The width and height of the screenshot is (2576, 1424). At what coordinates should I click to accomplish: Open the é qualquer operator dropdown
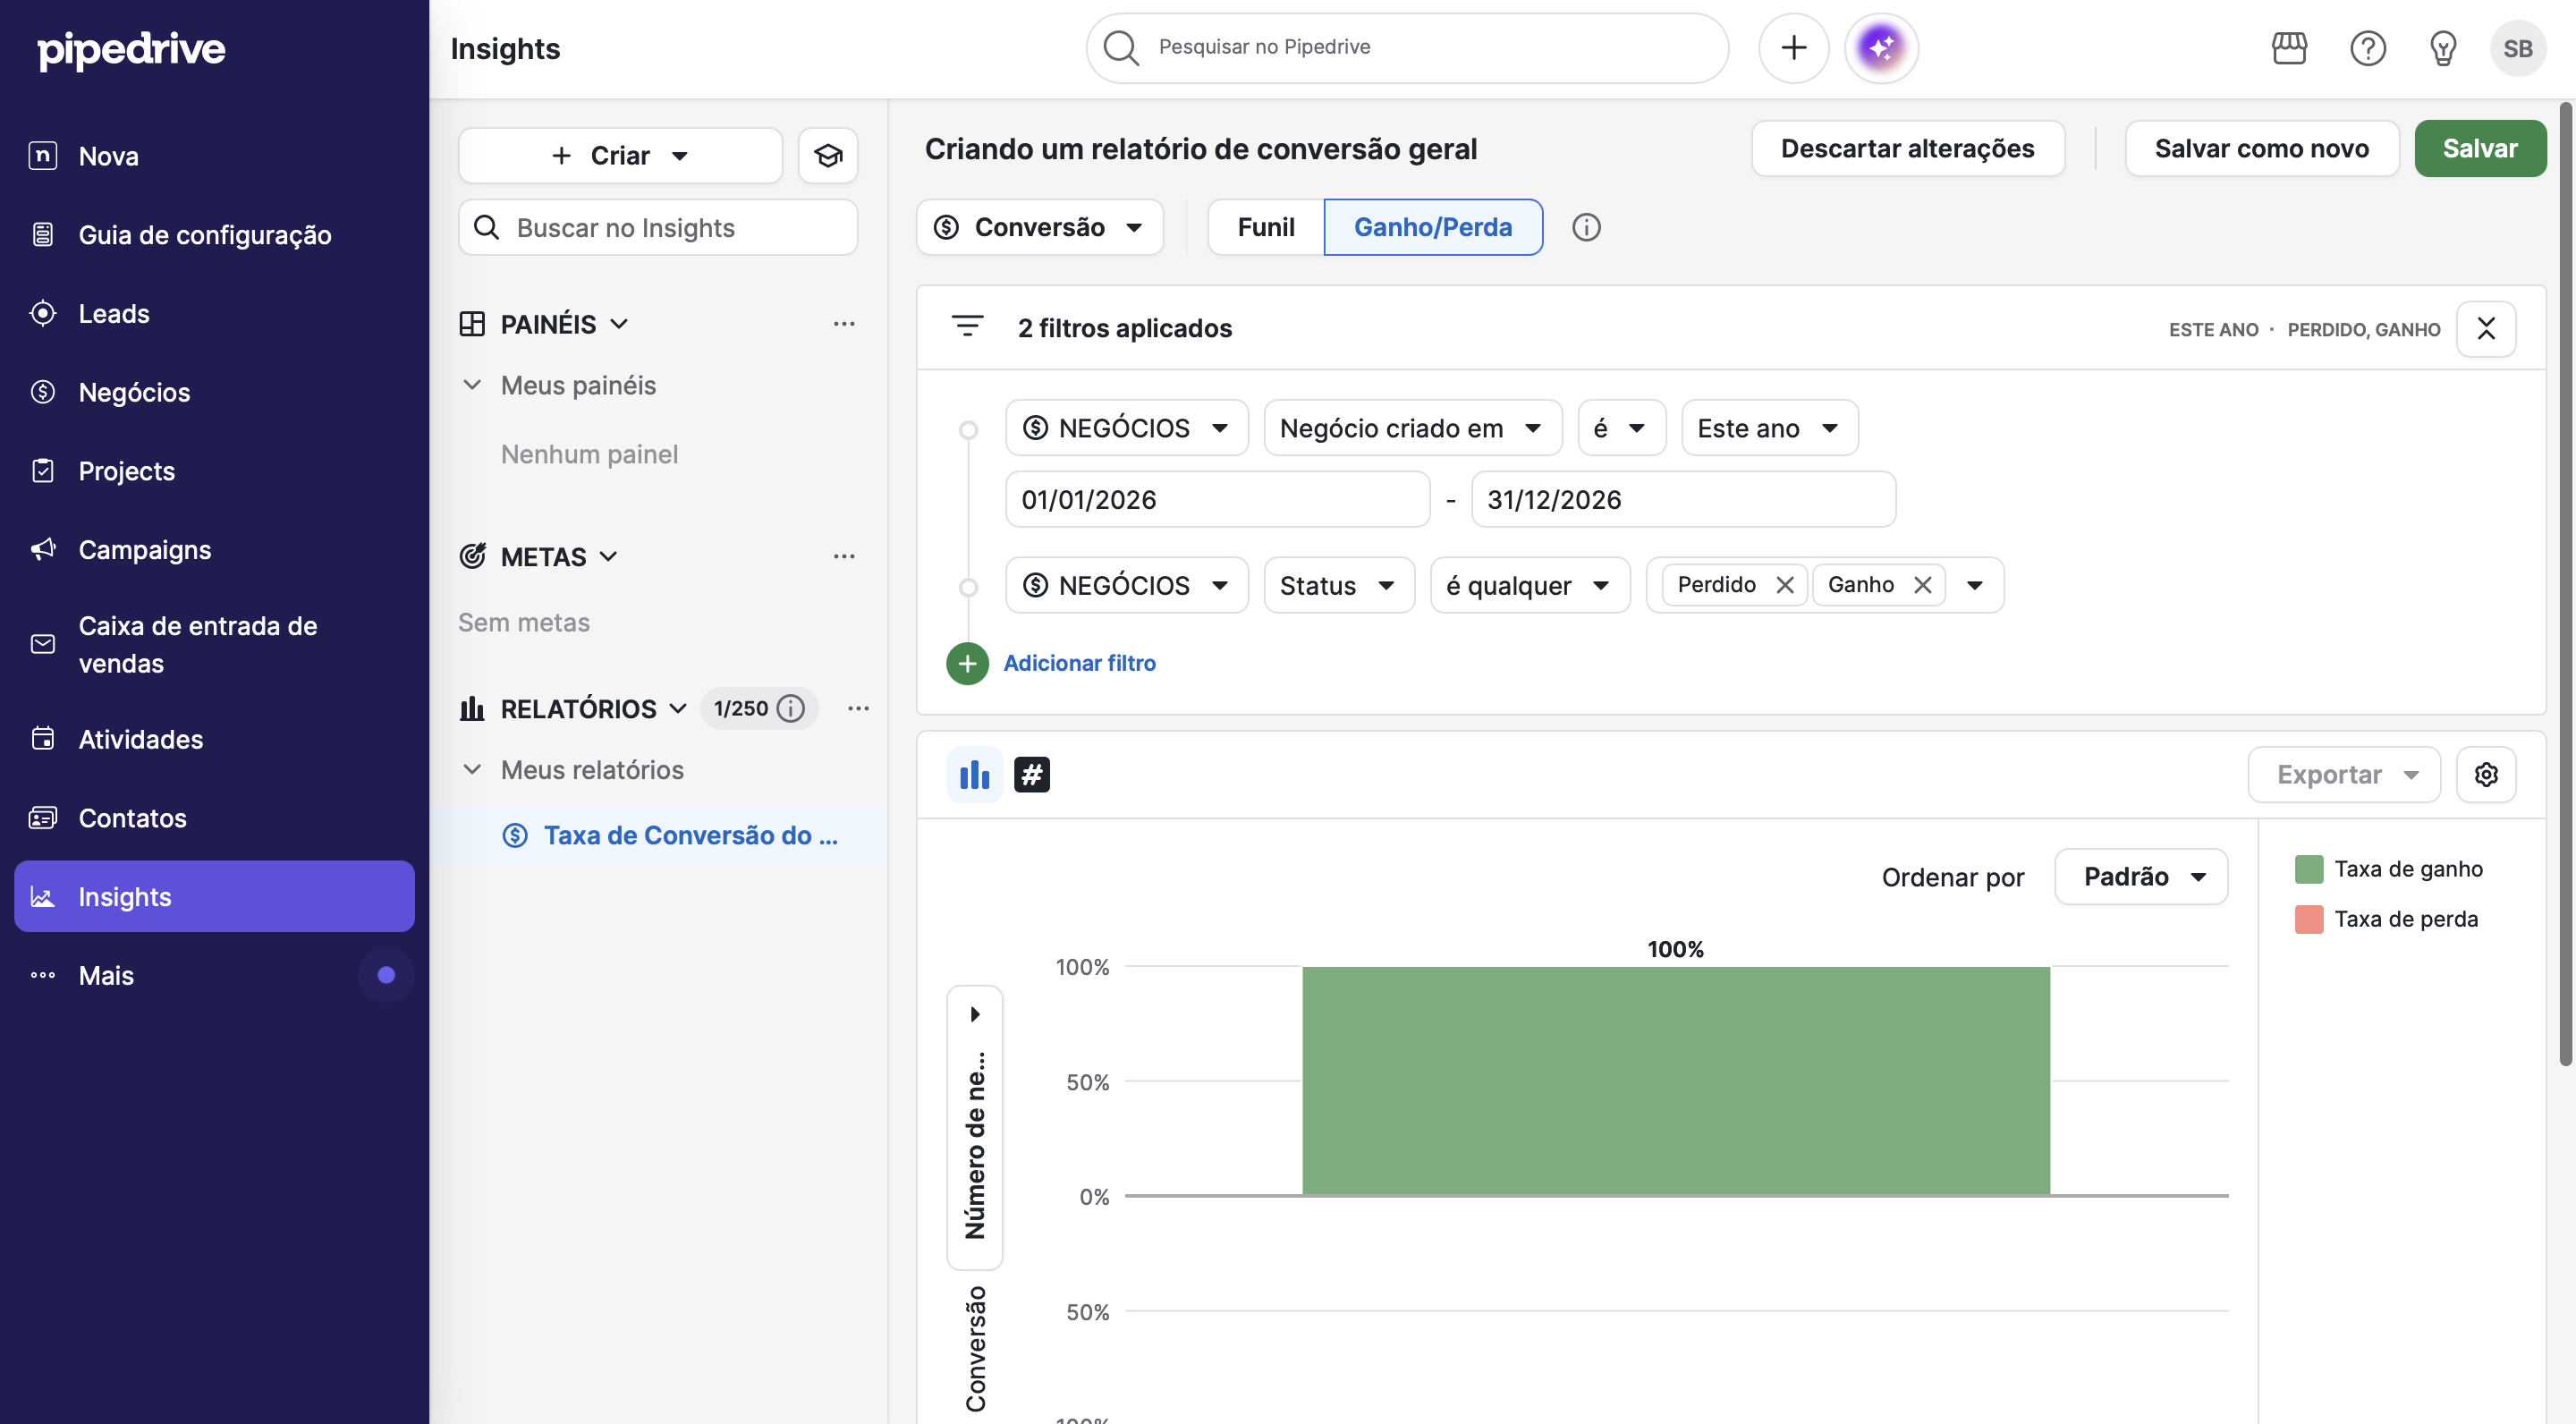click(1529, 585)
